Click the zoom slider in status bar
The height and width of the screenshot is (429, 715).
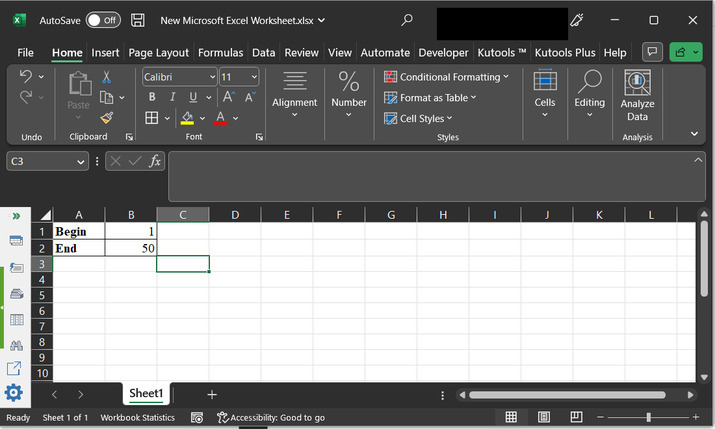[x=648, y=417]
